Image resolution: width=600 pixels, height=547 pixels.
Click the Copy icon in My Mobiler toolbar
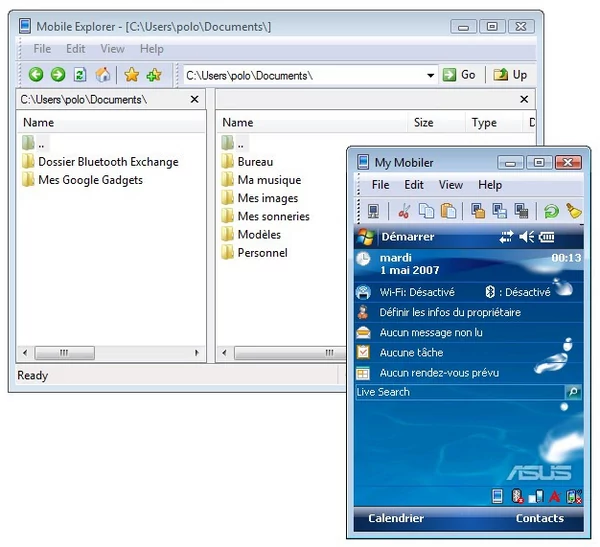tap(426, 211)
